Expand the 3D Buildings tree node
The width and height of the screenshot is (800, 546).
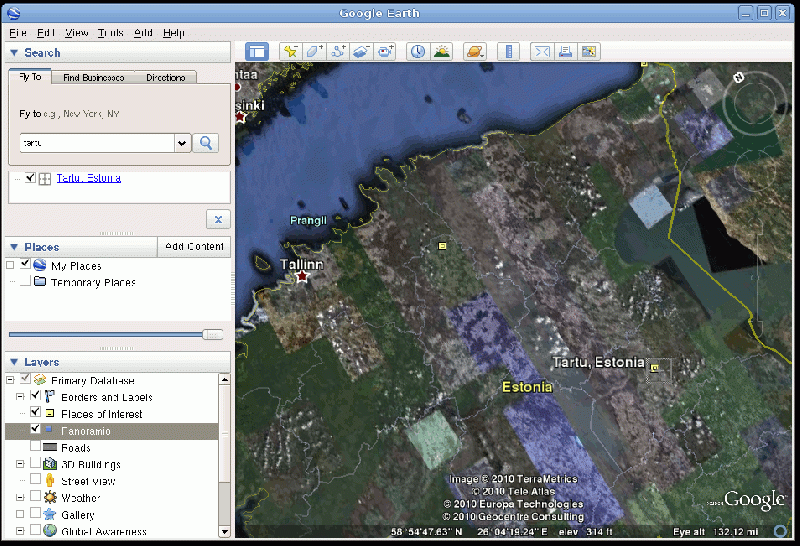pyautogui.click(x=20, y=464)
